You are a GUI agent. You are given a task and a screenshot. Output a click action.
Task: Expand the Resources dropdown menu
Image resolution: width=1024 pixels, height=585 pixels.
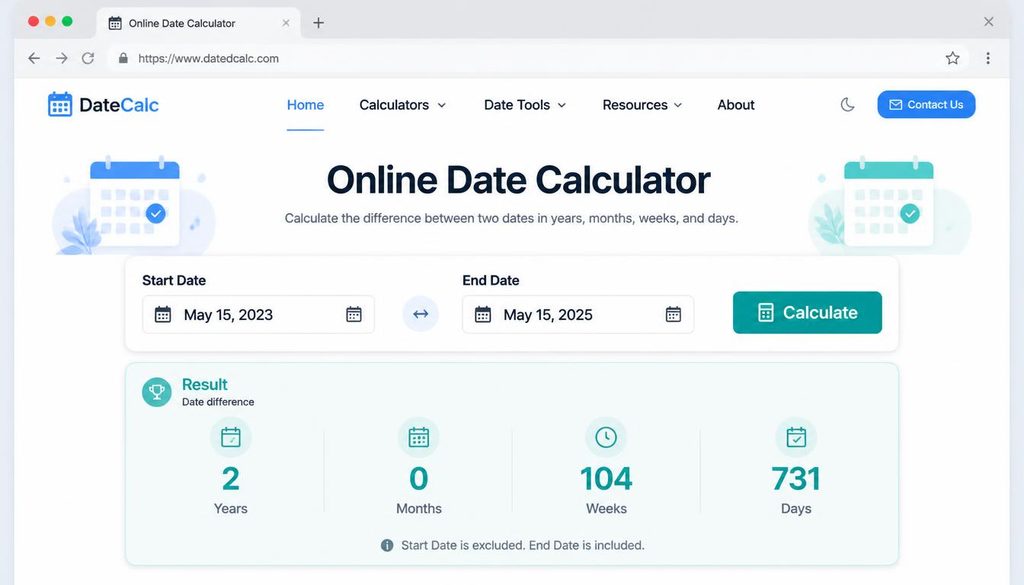(x=642, y=105)
